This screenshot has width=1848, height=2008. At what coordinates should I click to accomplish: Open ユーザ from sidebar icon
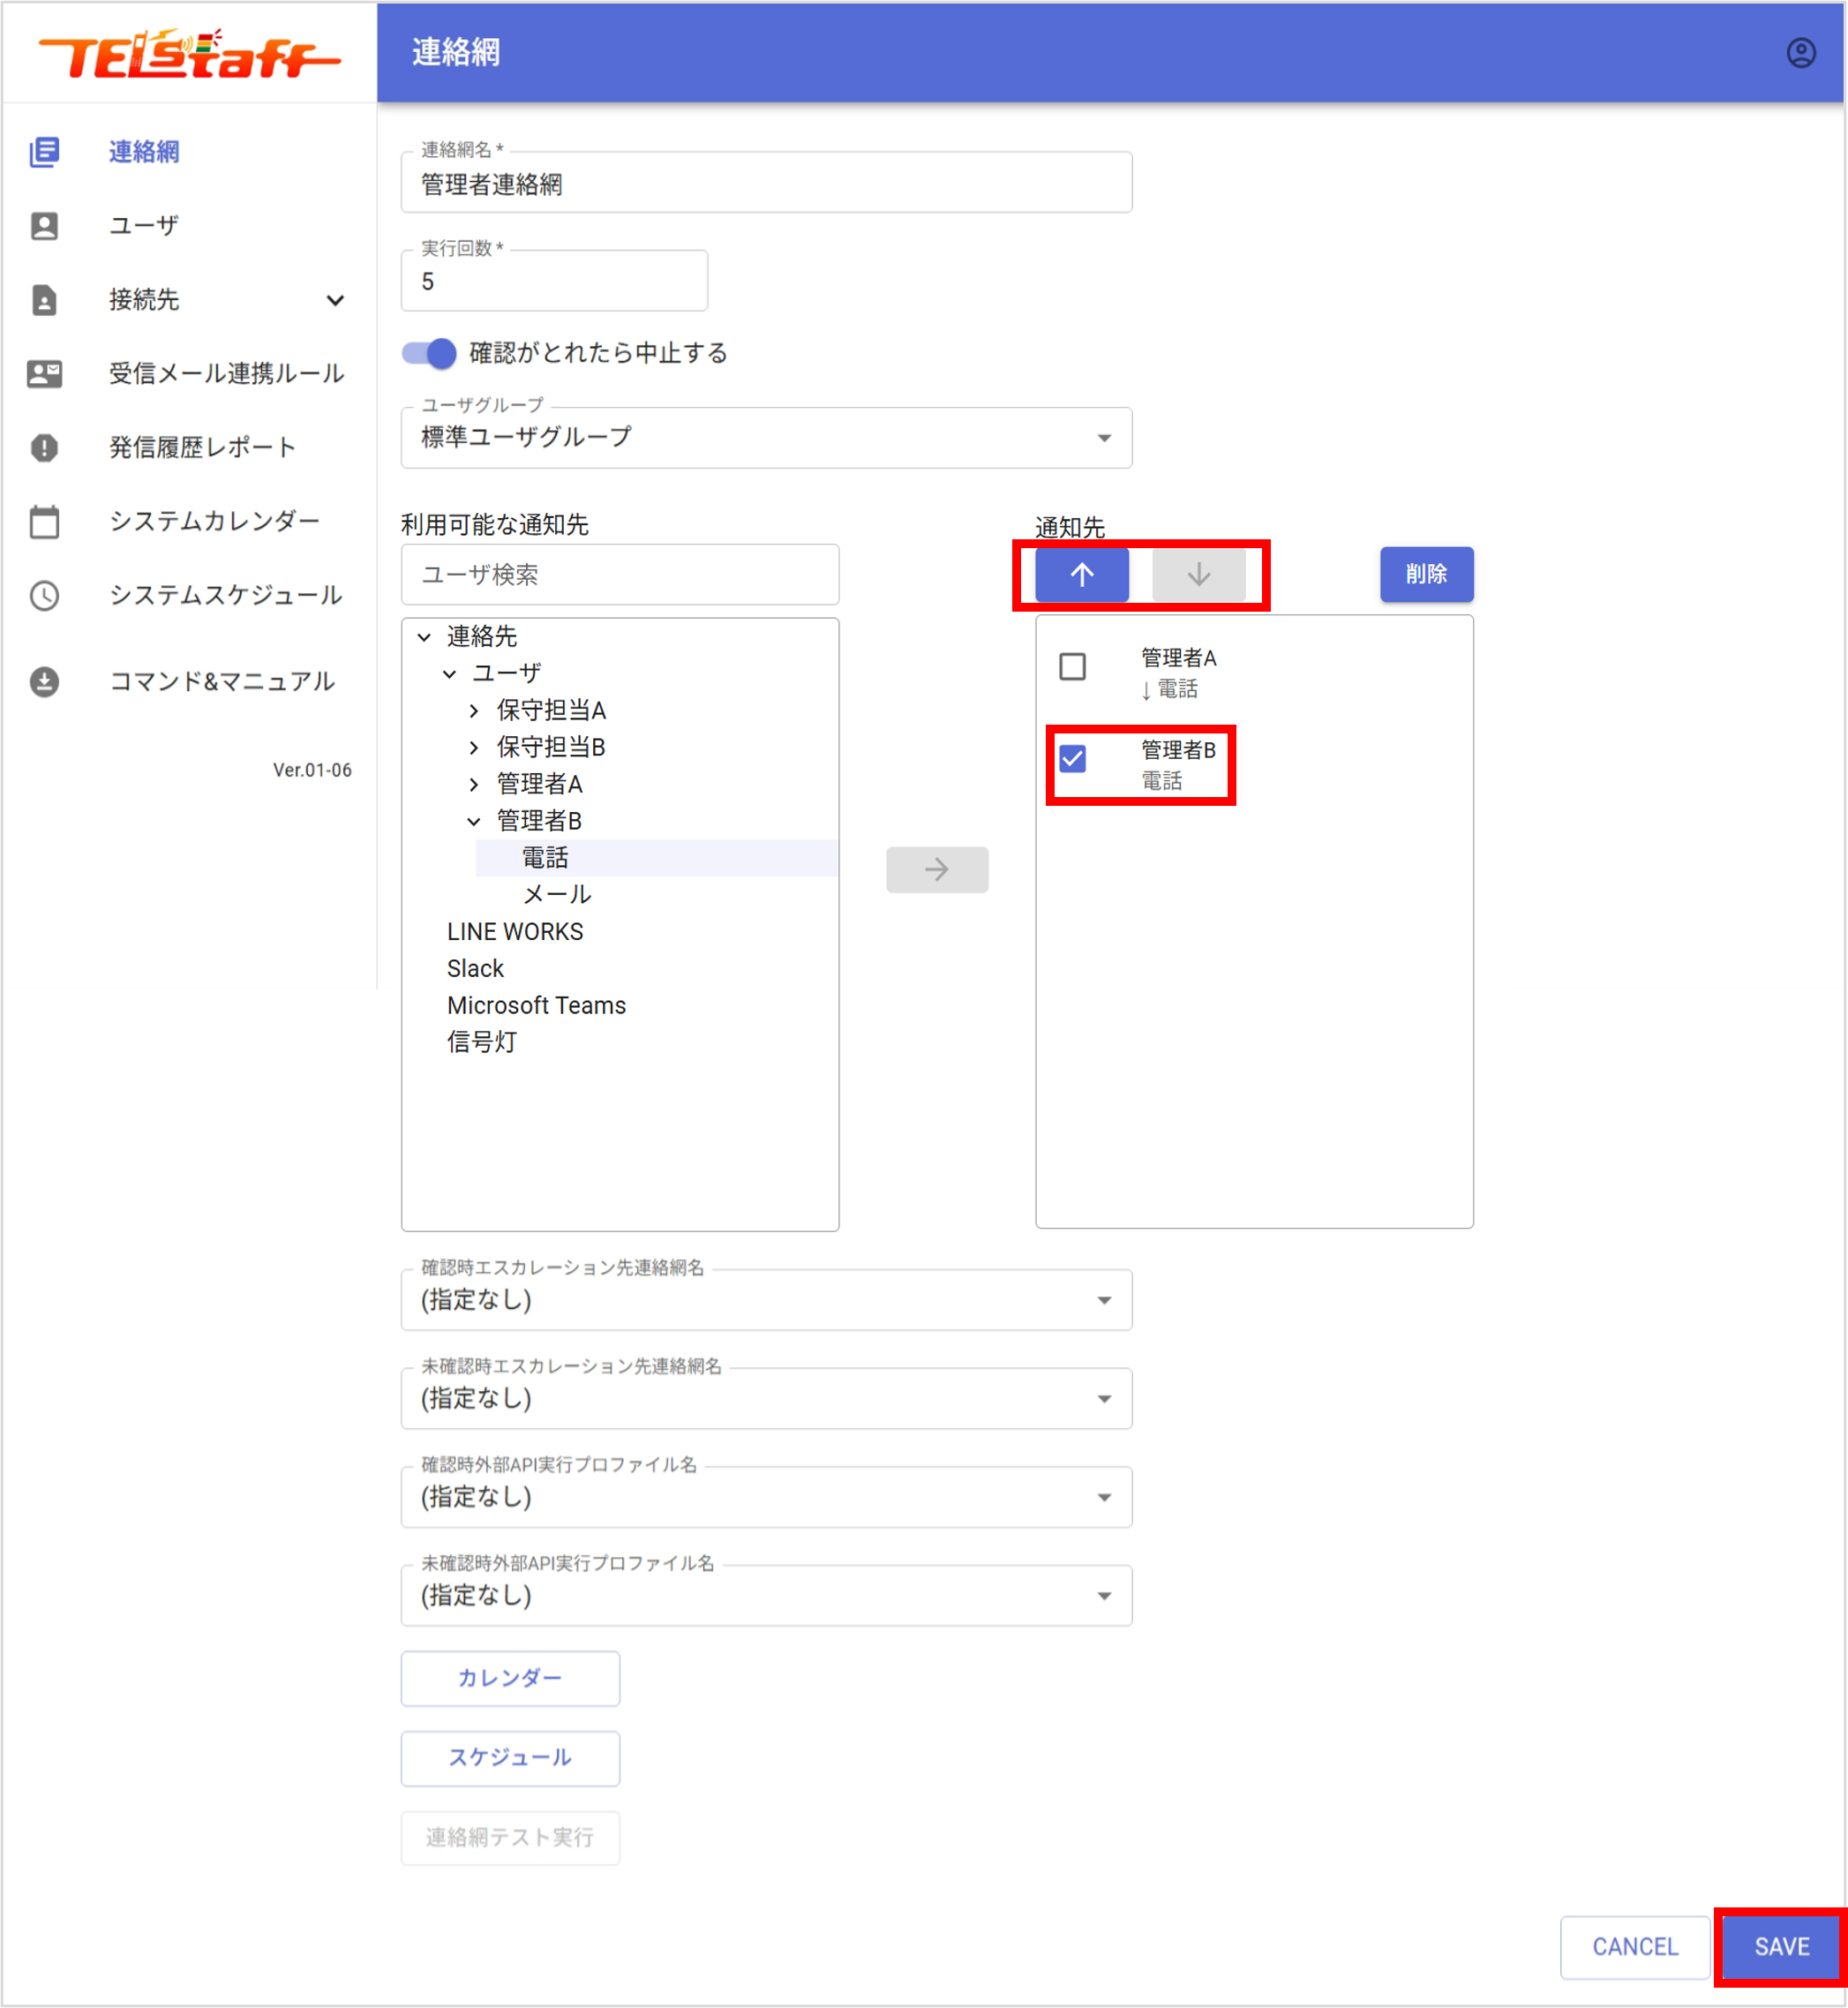(44, 226)
